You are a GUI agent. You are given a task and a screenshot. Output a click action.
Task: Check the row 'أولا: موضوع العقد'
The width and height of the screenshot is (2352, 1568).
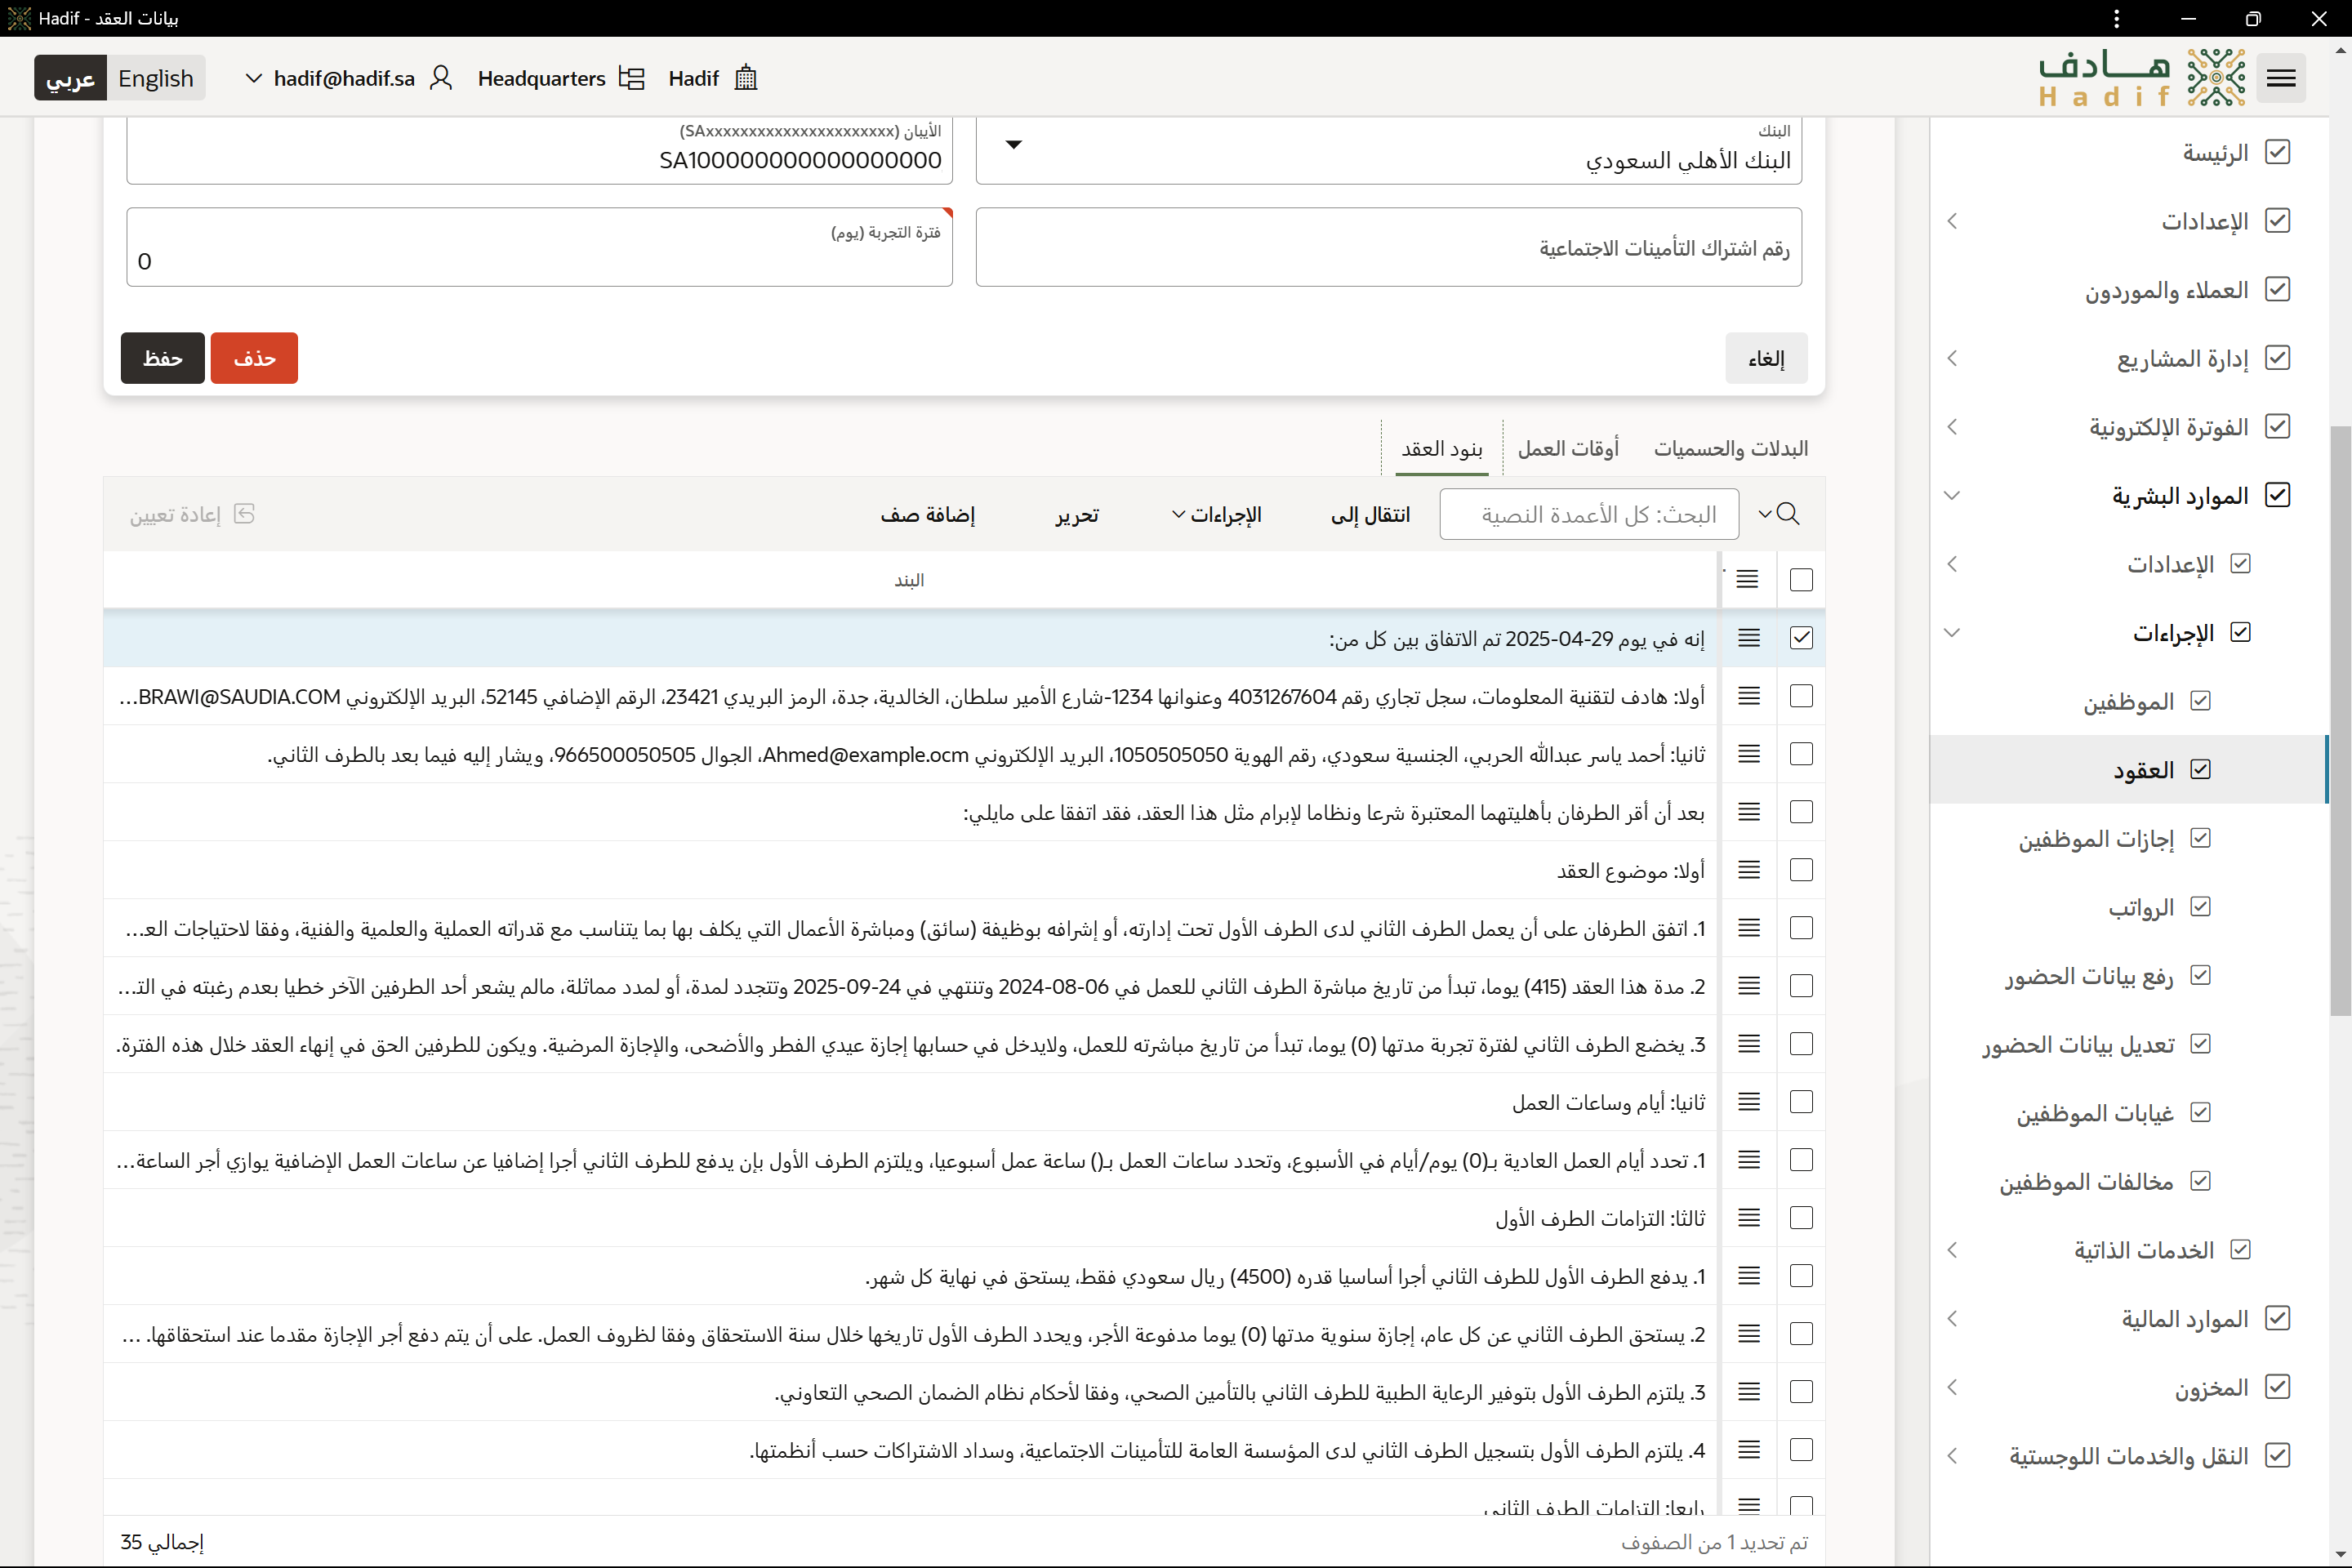1801,870
